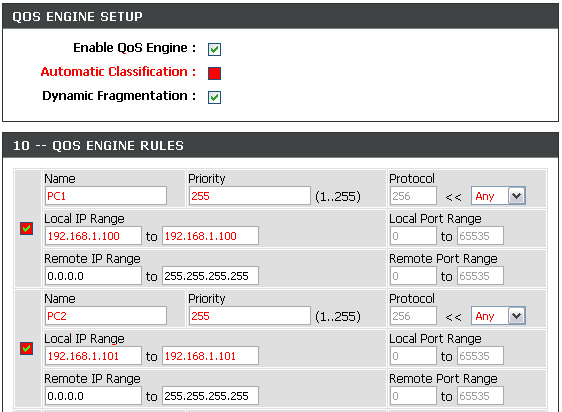Click the PC2 Name input field
The width and height of the screenshot is (562, 412).
click(x=106, y=316)
